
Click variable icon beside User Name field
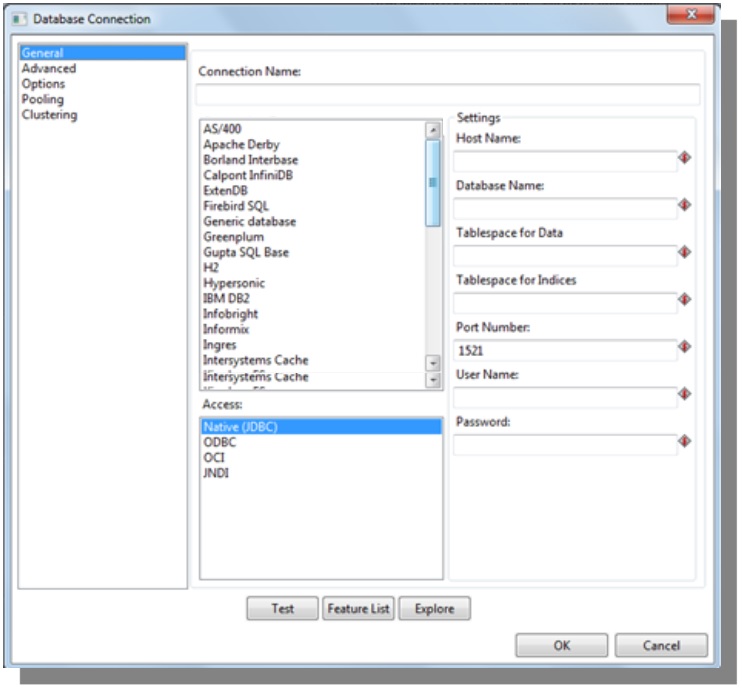point(685,394)
